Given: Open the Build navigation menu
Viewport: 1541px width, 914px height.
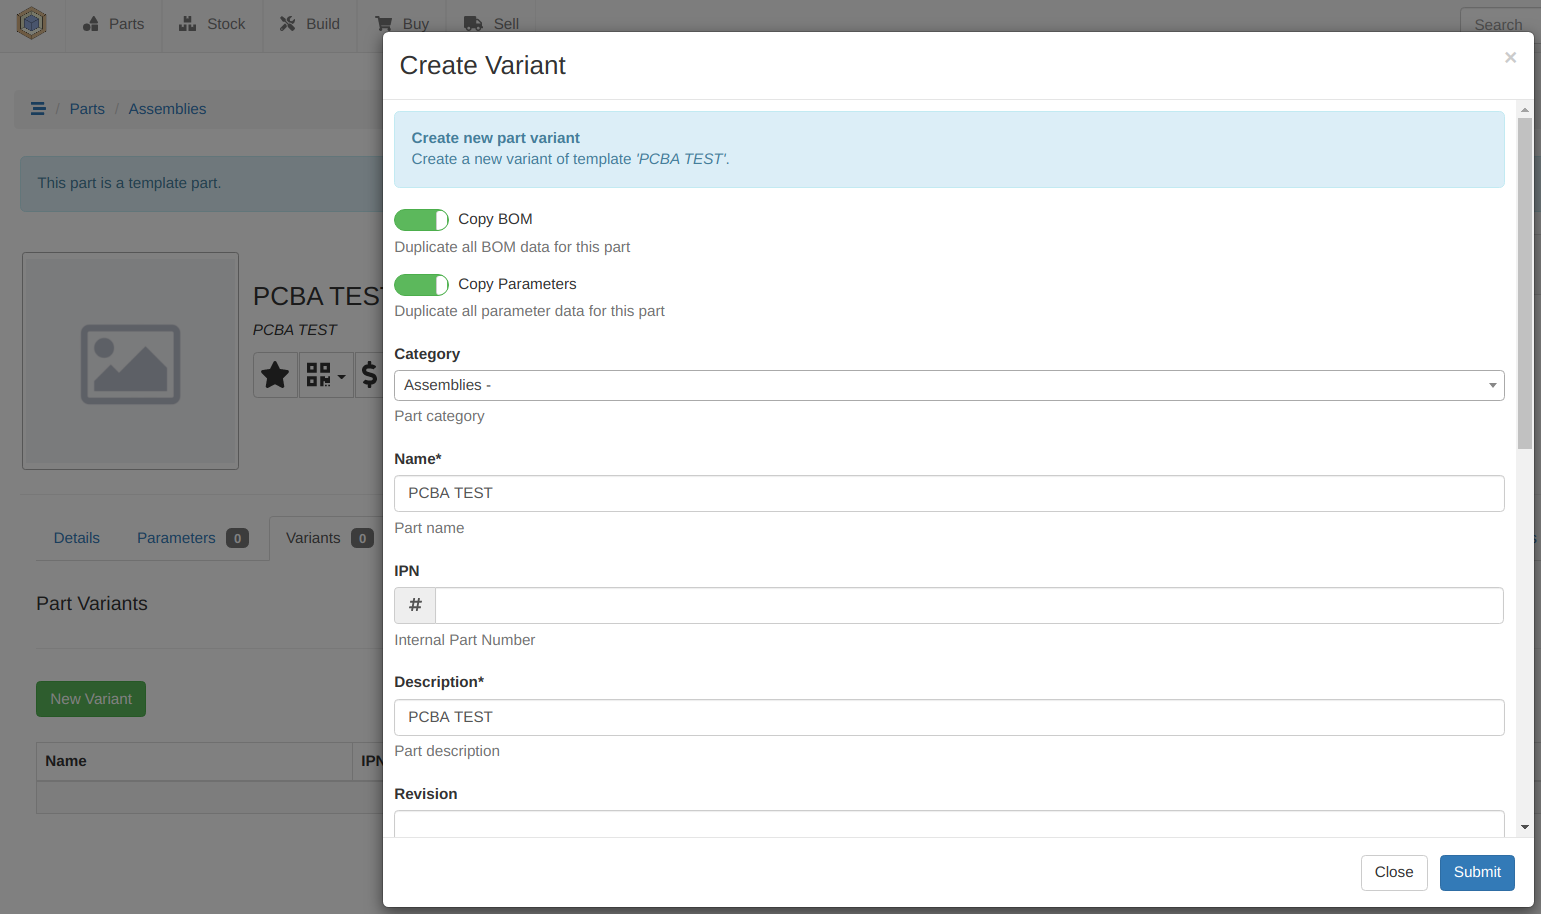Looking at the screenshot, I should coord(310,24).
